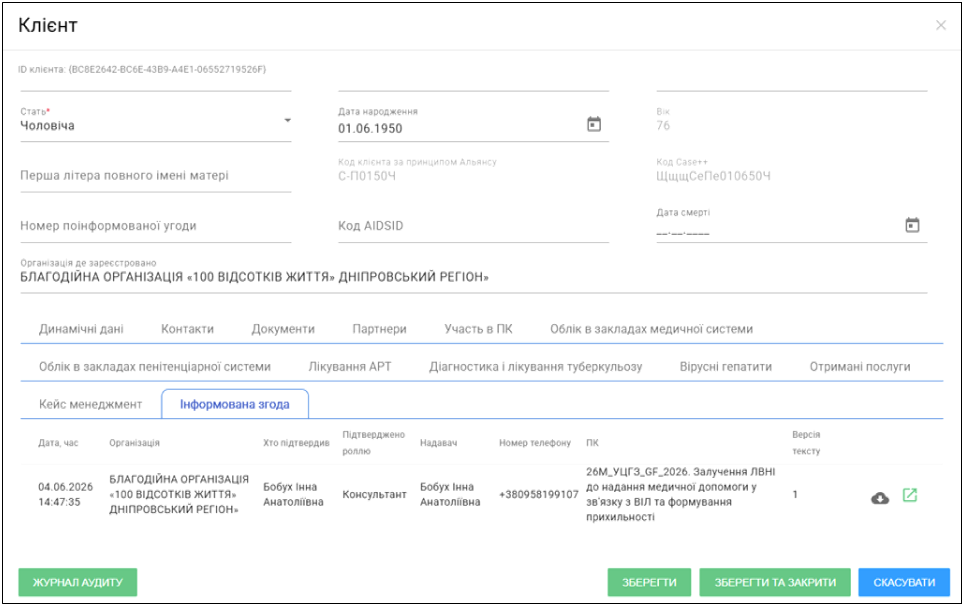Go to Партнери tab
The height and width of the screenshot is (606, 964).
point(379,329)
